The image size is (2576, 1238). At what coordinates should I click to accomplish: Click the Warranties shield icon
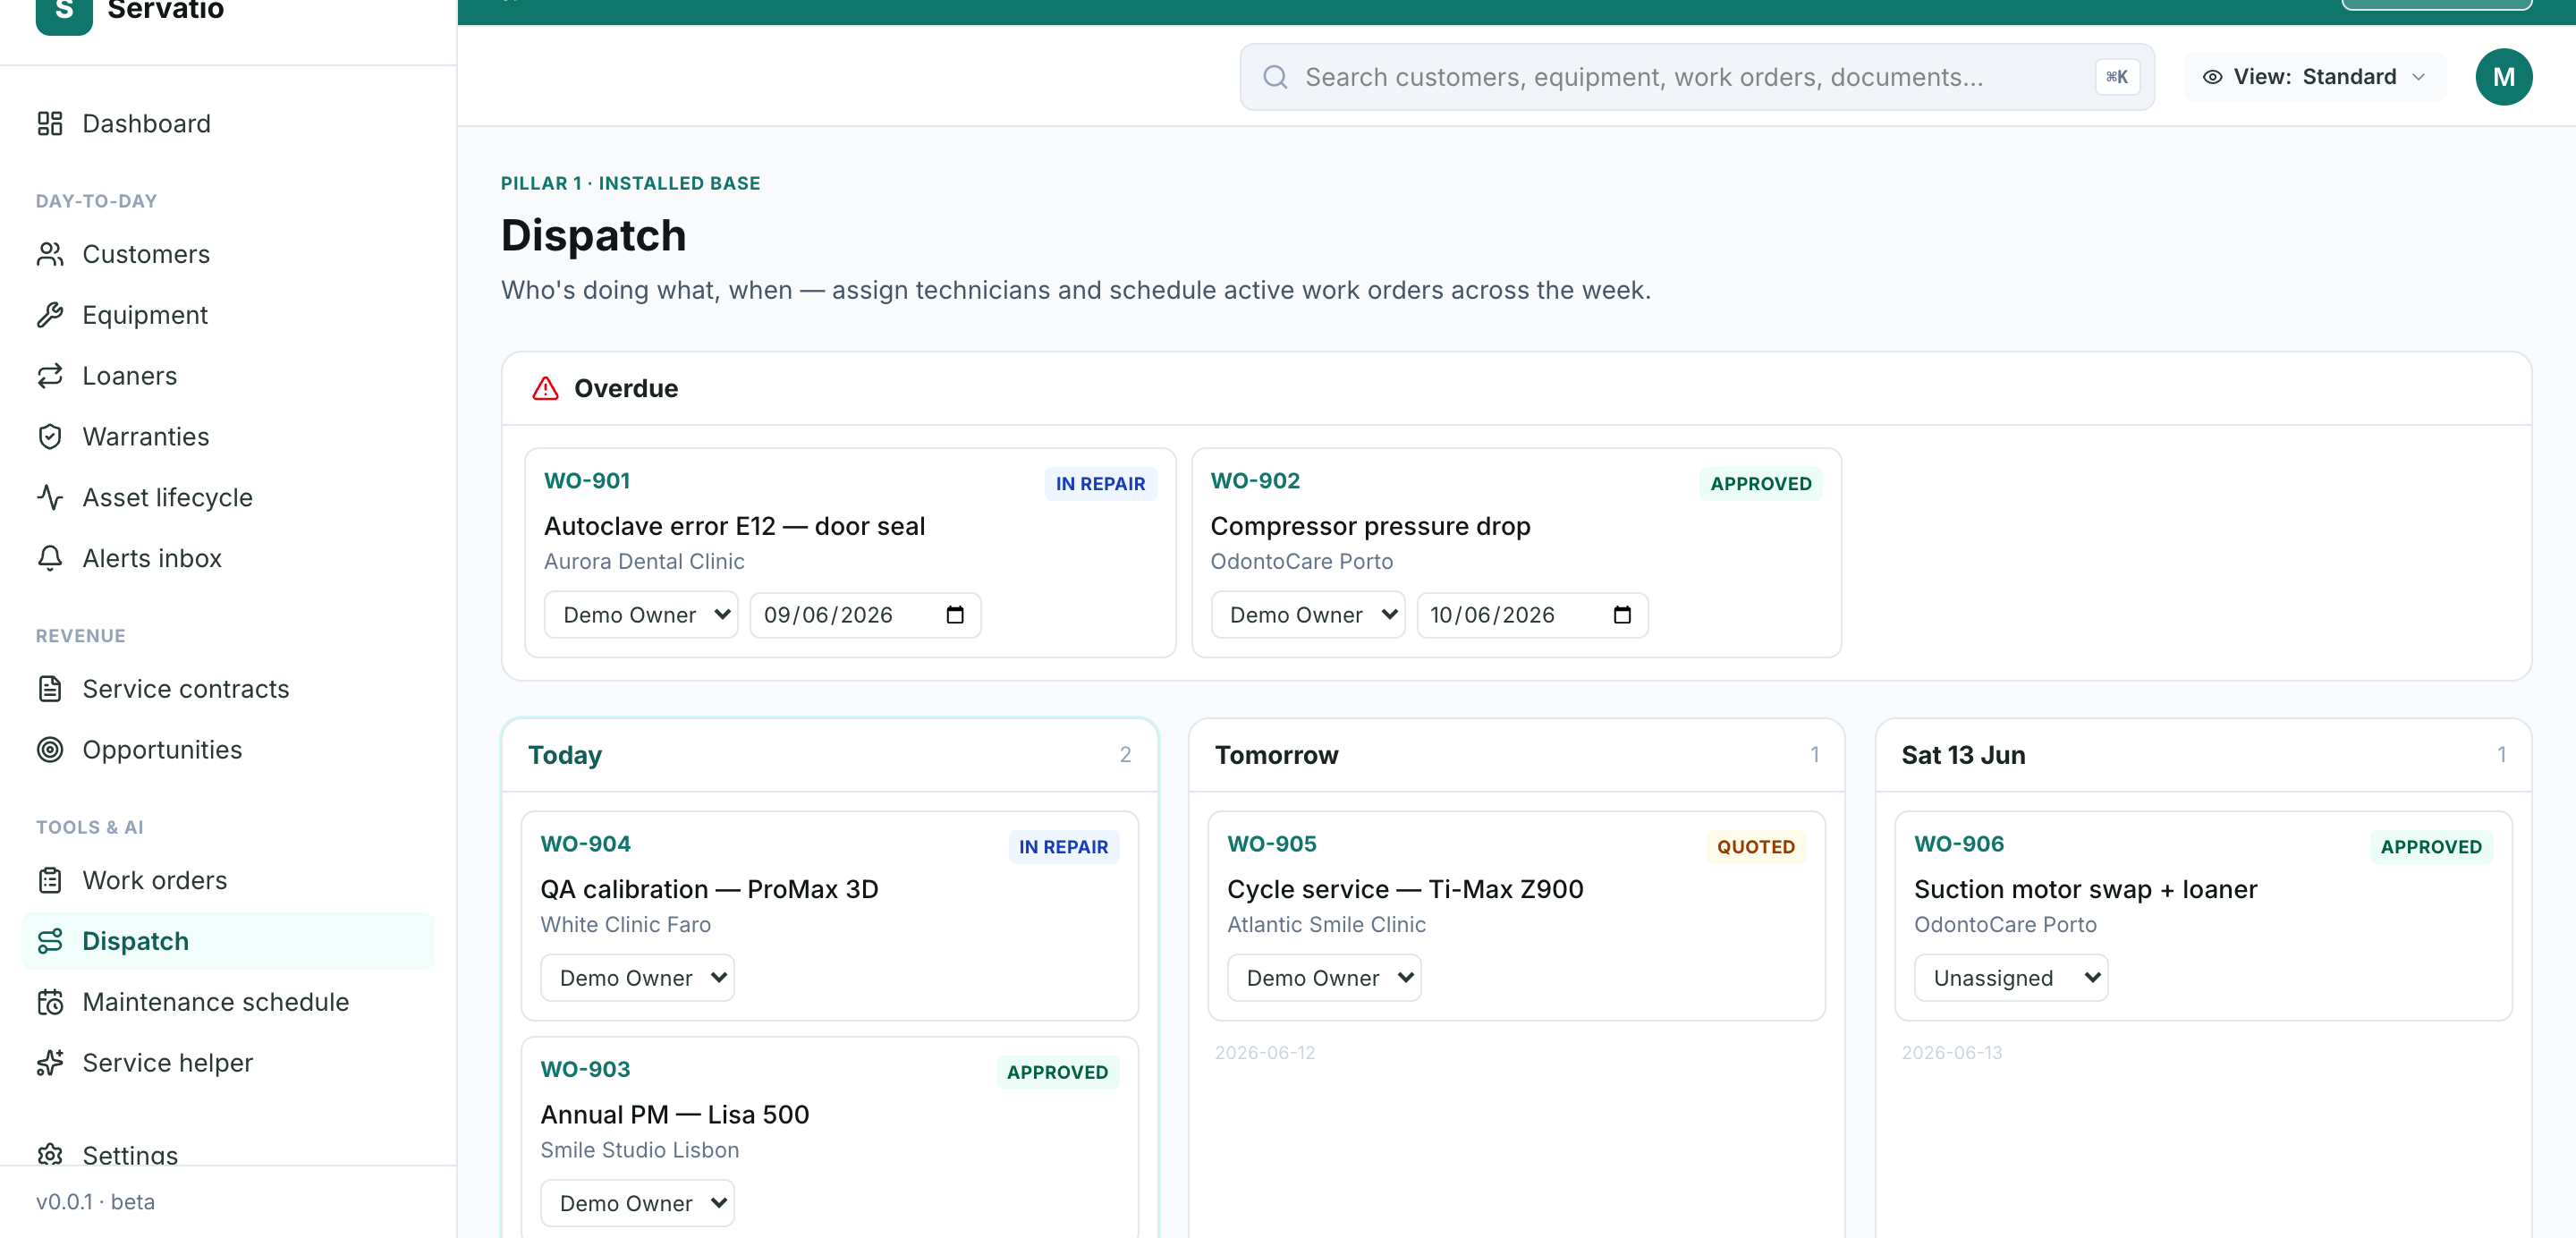[50, 437]
